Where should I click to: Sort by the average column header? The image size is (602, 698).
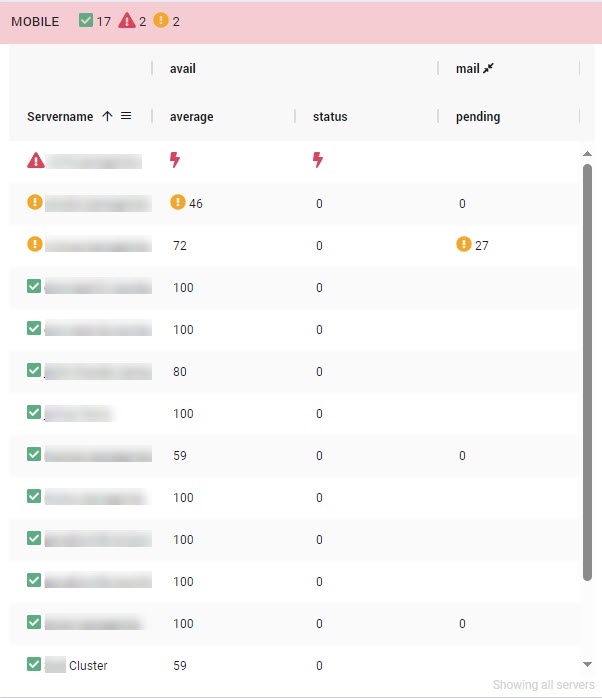191,117
